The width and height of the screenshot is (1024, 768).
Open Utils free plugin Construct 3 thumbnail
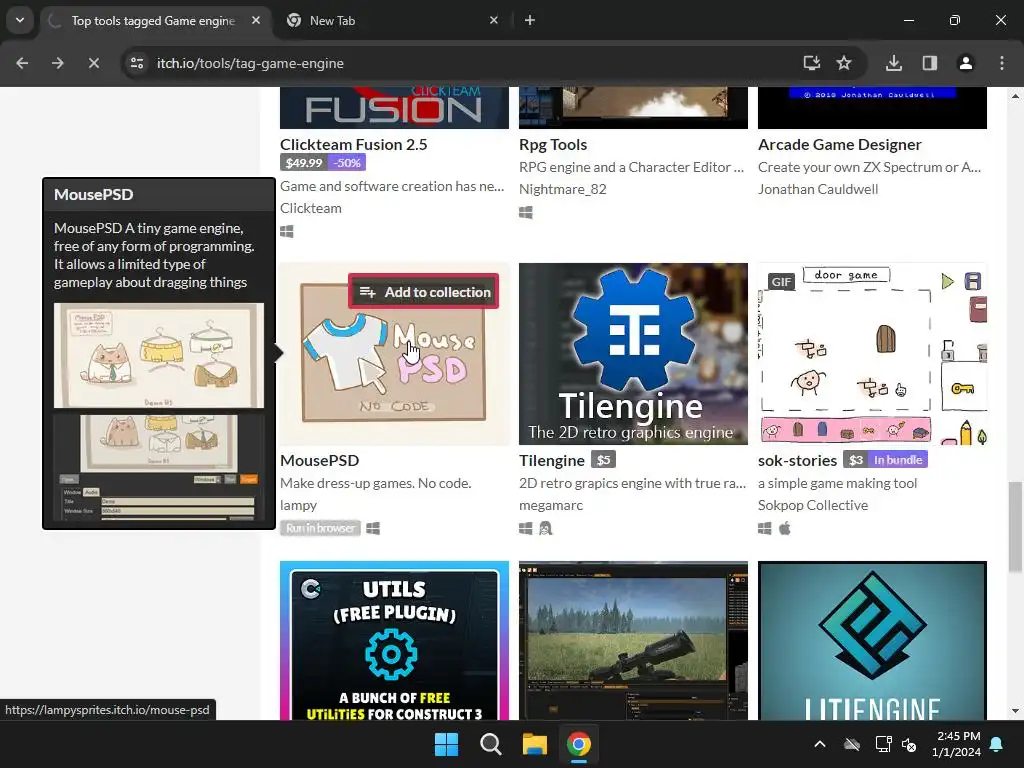coord(394,641)
